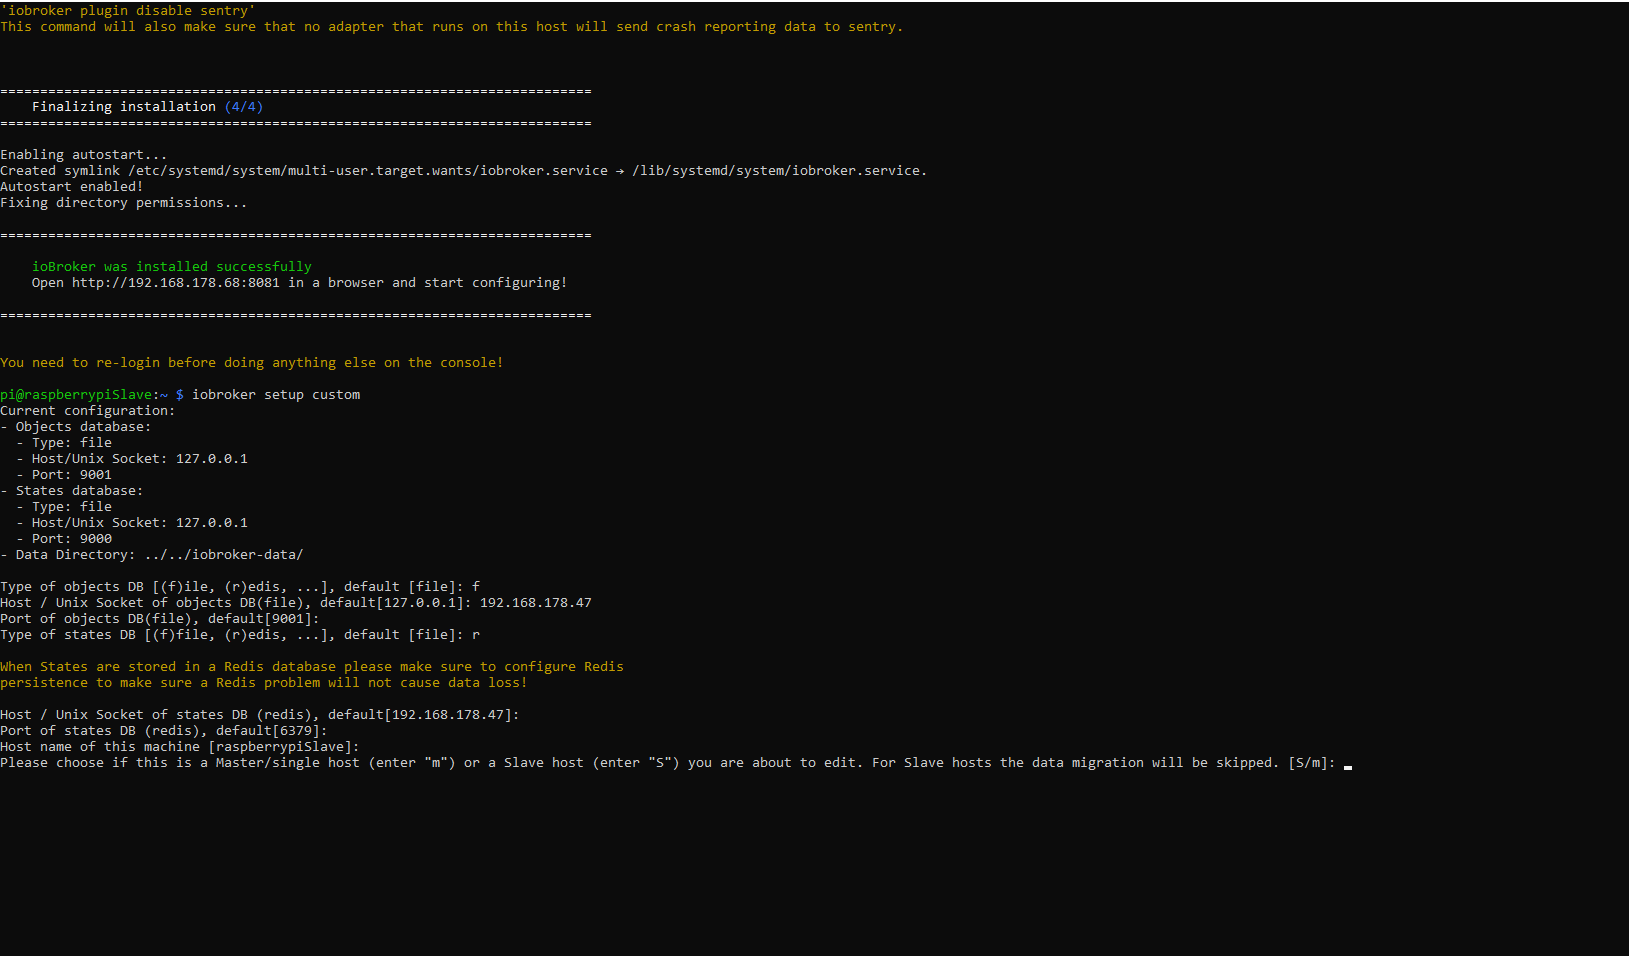Click the line 'iobroker plugin disable sentry'
Image resolution: width=1629 pixels, height=956 pixels.
(128, 11)
